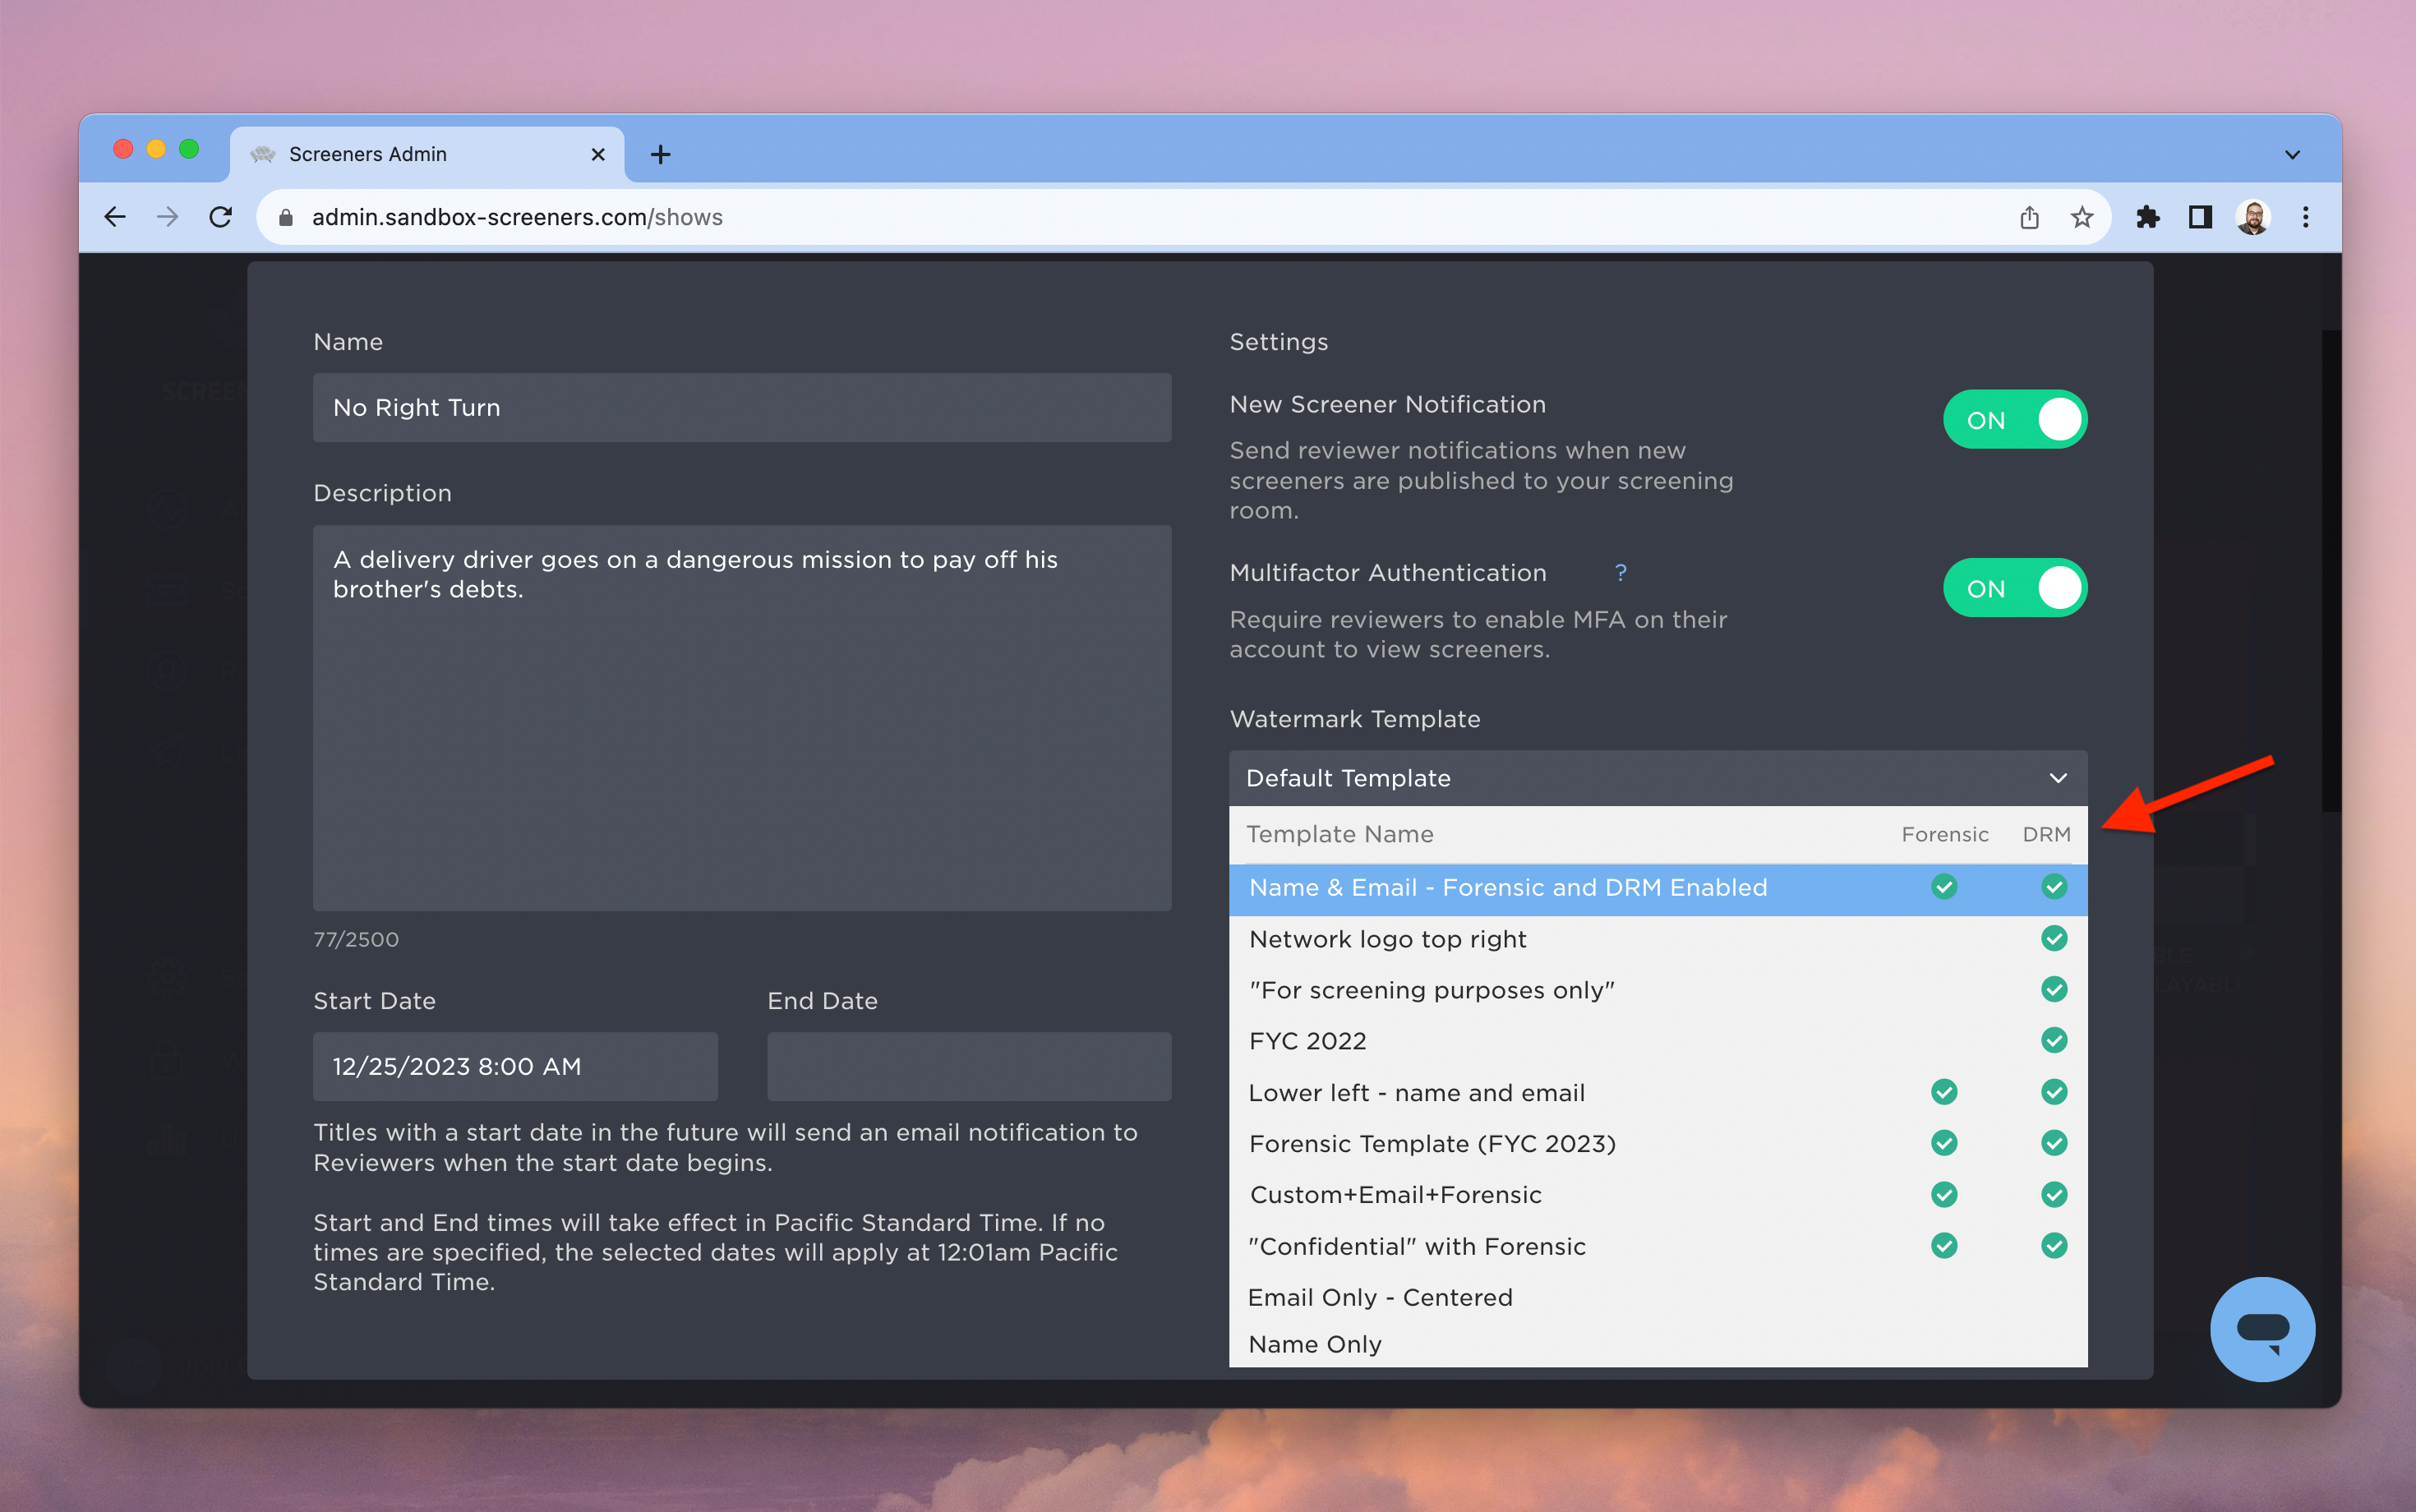
Task: Open the Chrome three-dot menu
Action: tap(2306, 217)
